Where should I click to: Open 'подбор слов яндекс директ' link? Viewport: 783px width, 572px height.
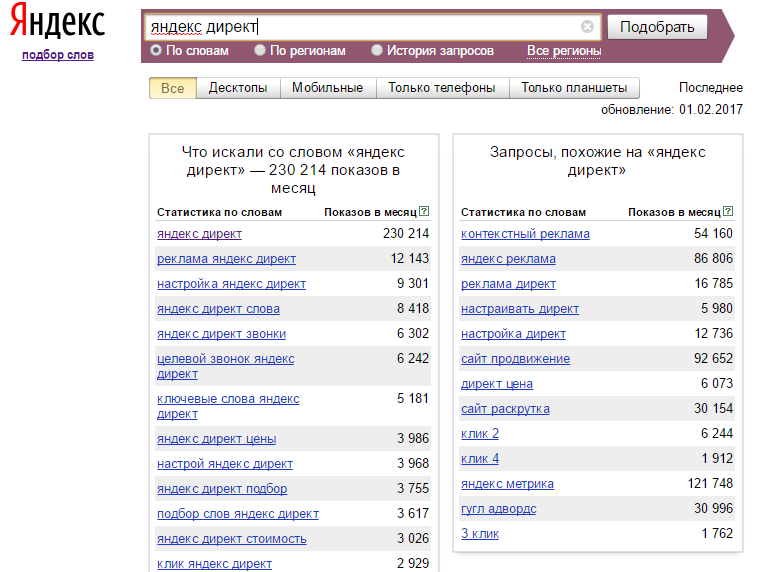[238, 514]
